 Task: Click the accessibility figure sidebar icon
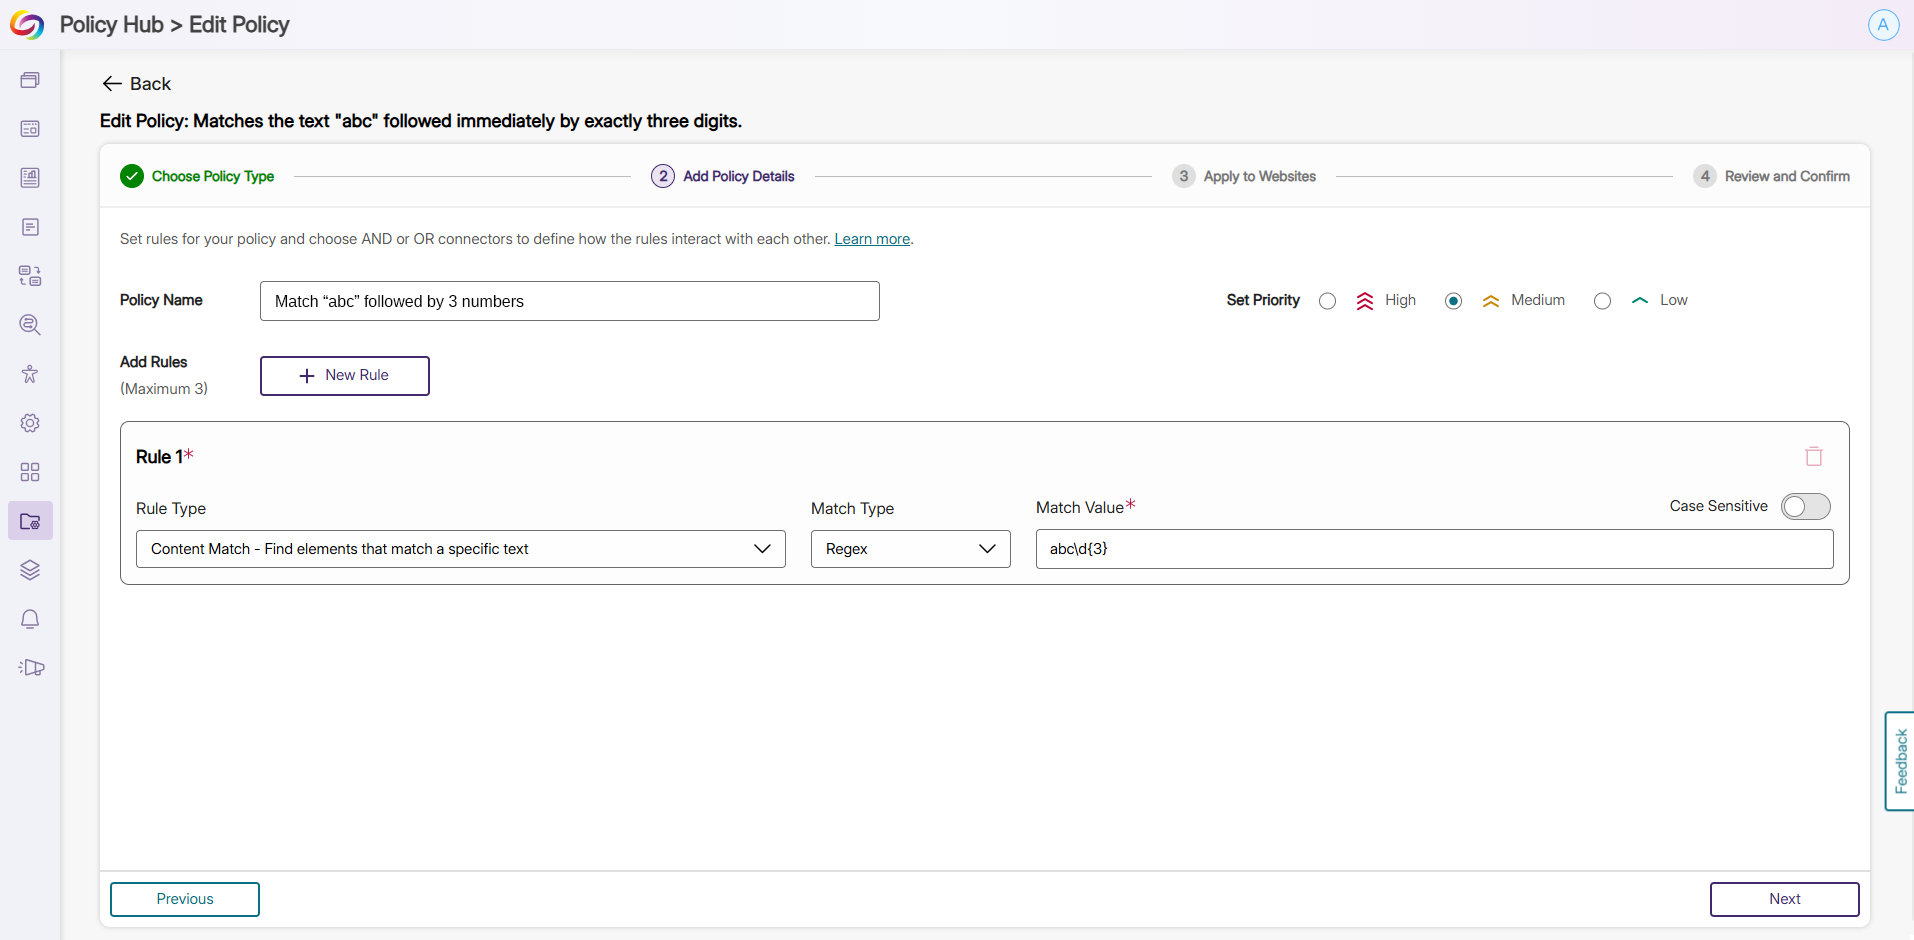30,374
